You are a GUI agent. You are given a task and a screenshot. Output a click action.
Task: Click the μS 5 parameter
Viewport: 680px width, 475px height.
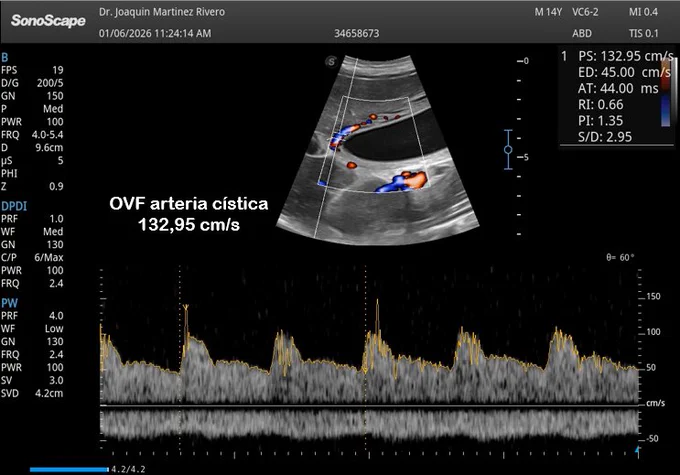(x=32, y=161)
